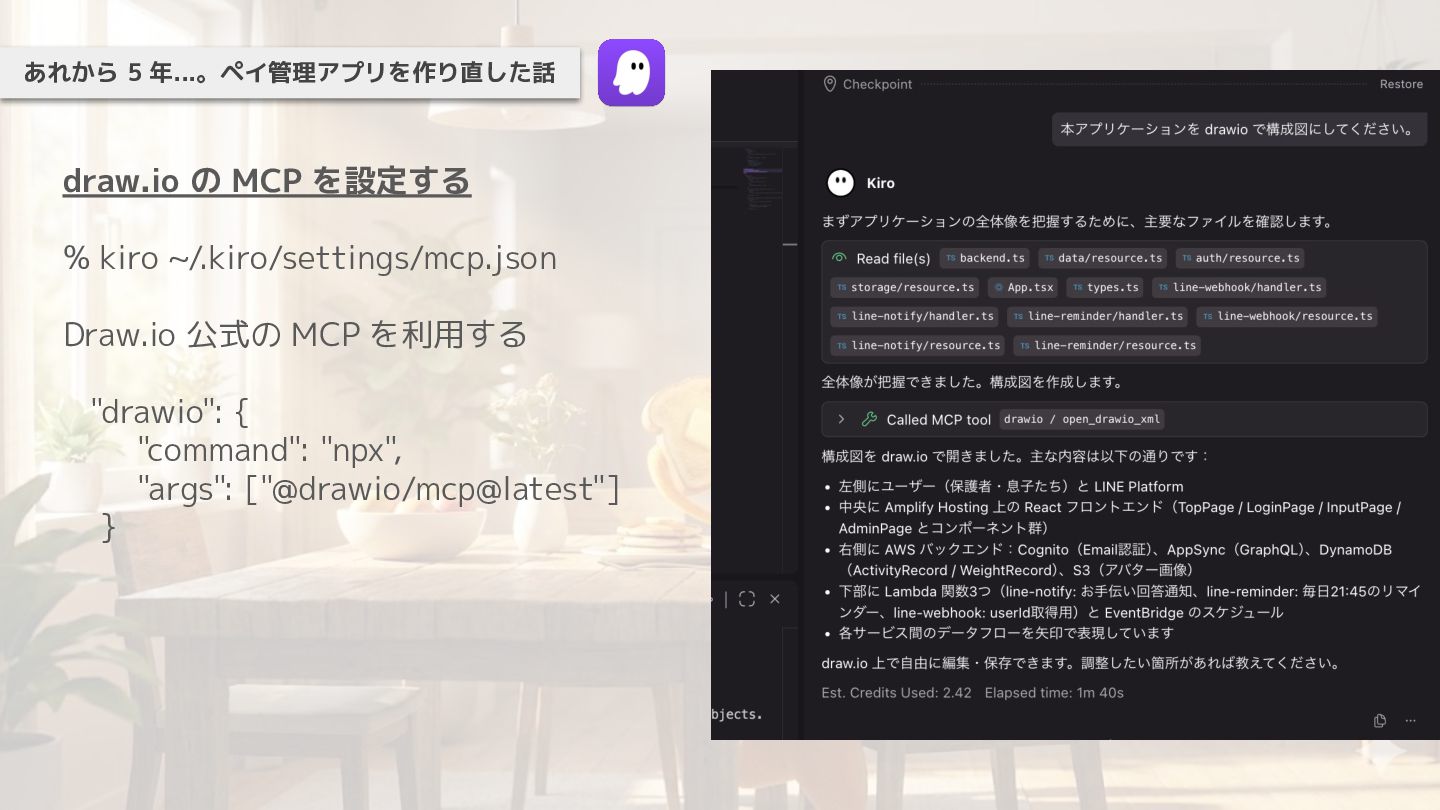Open the storage/resource.ts file chip
1440x810 pixels.
(x=904, y=287)
